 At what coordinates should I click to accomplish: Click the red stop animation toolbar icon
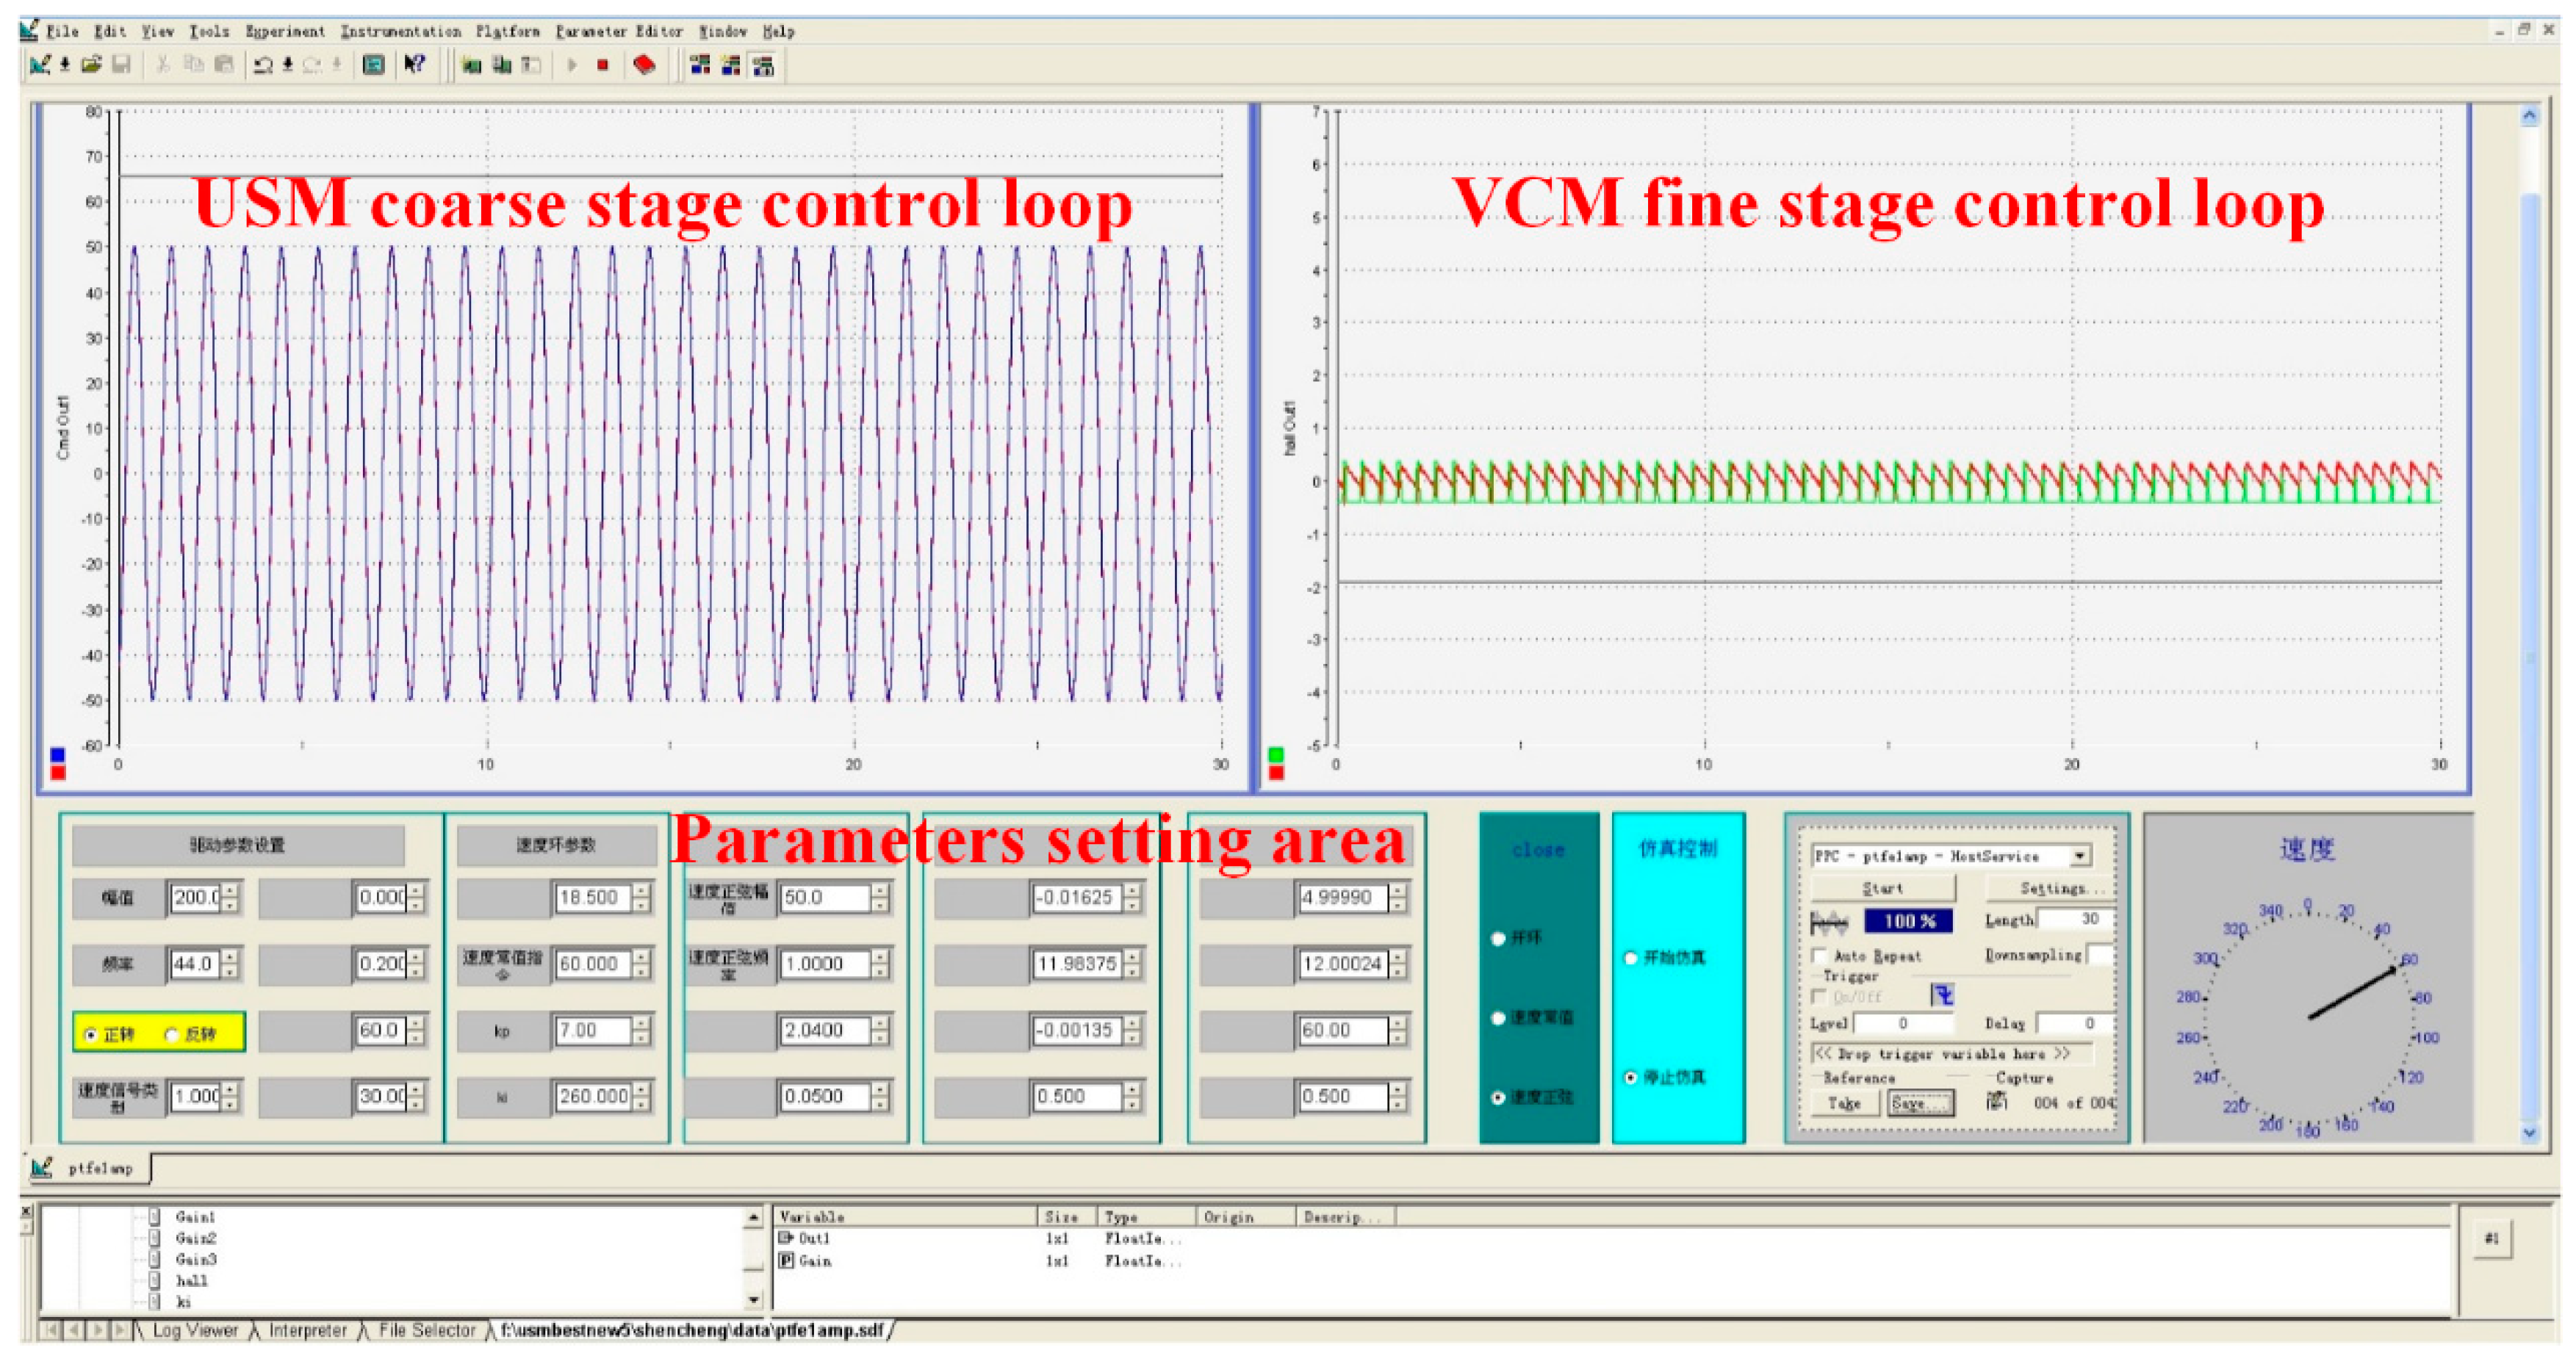pos(603,66)
